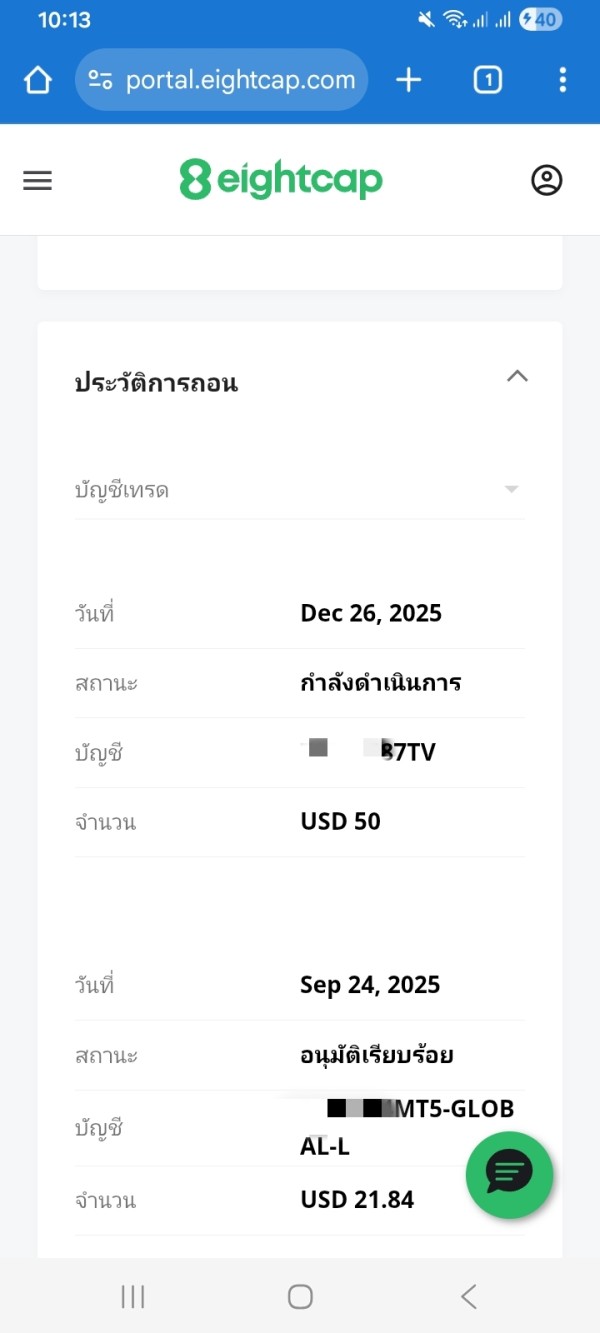Open browser three-dot options menu
The height and width of the screenshot is (1333, 600).
(562, 80)
